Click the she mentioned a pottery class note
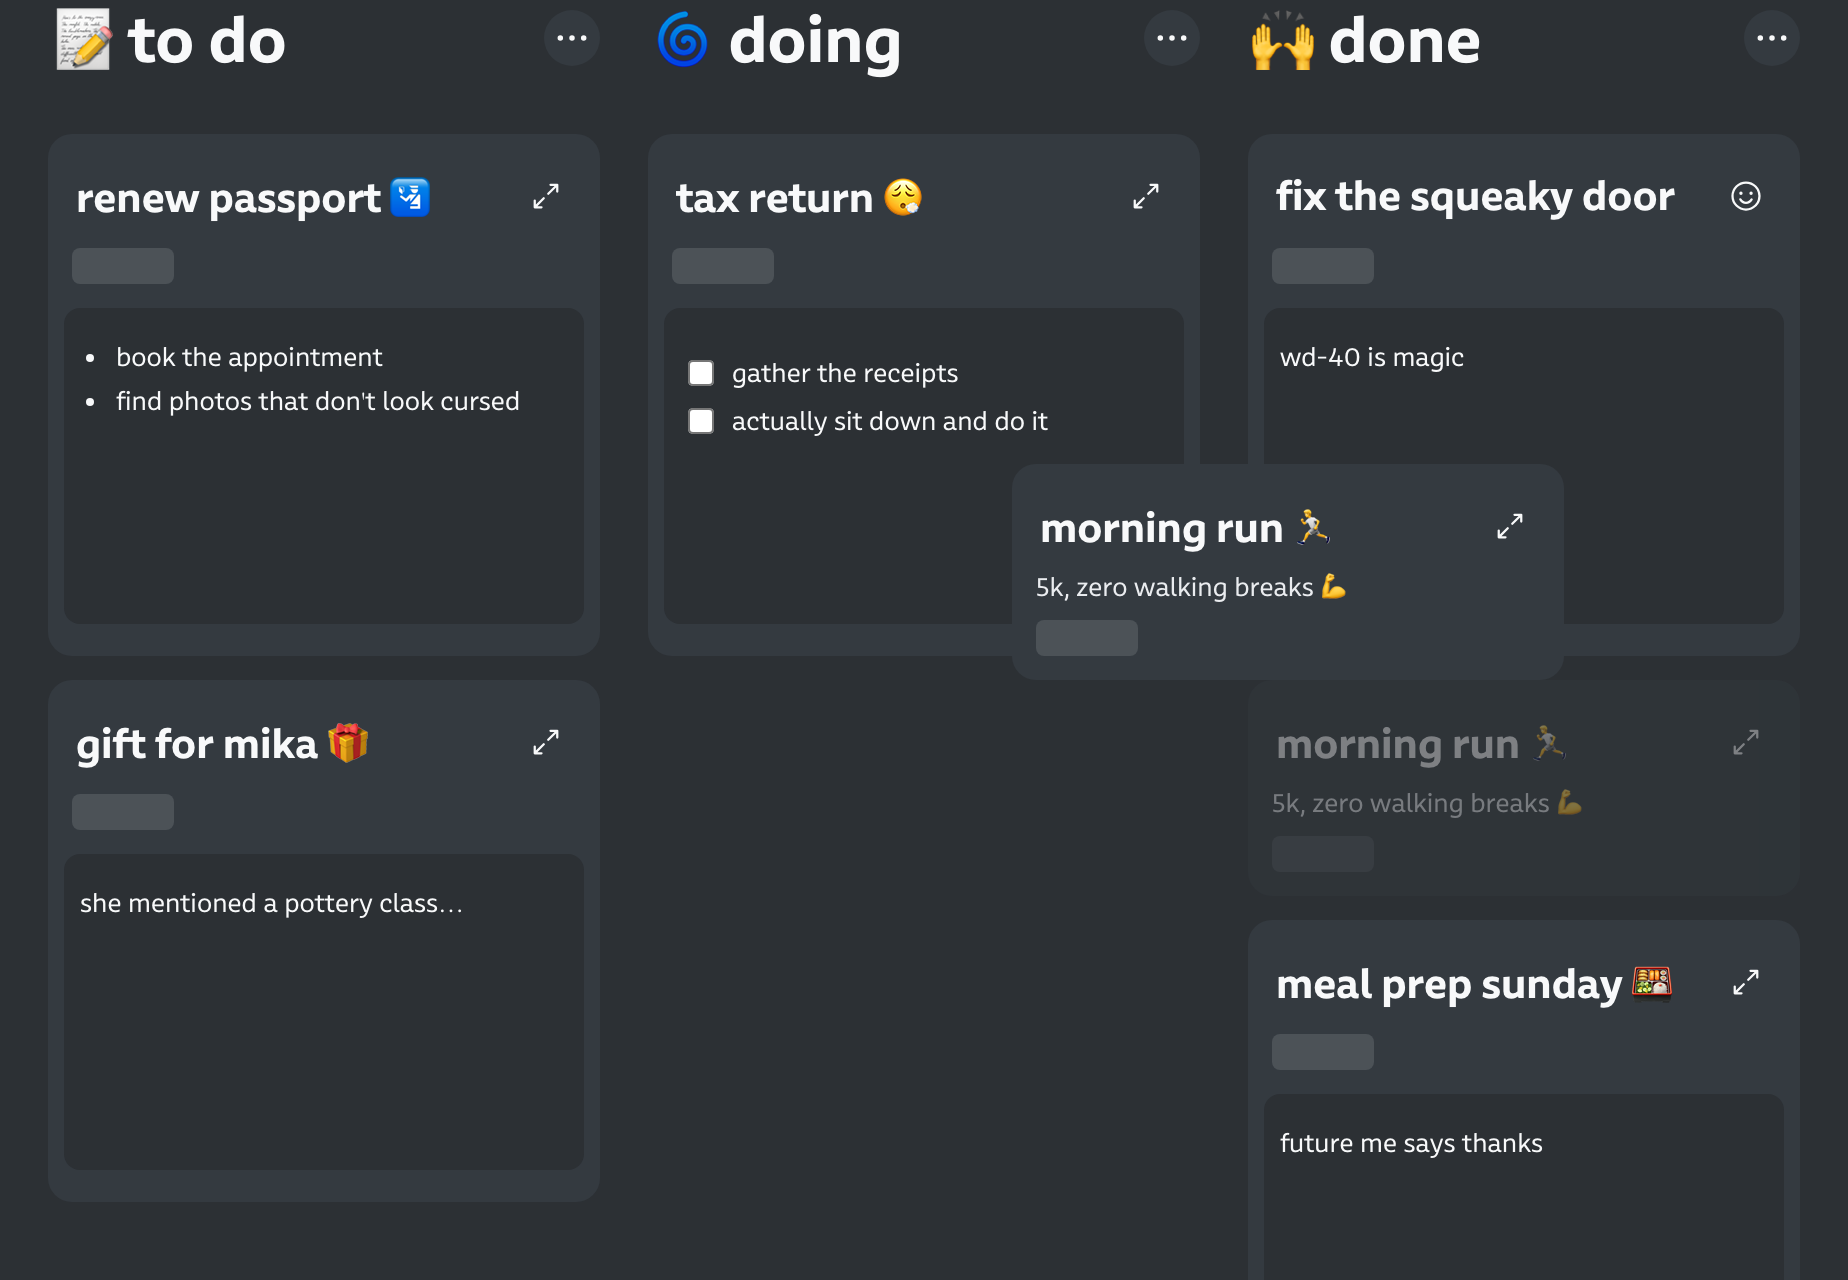 pos(271,903)
